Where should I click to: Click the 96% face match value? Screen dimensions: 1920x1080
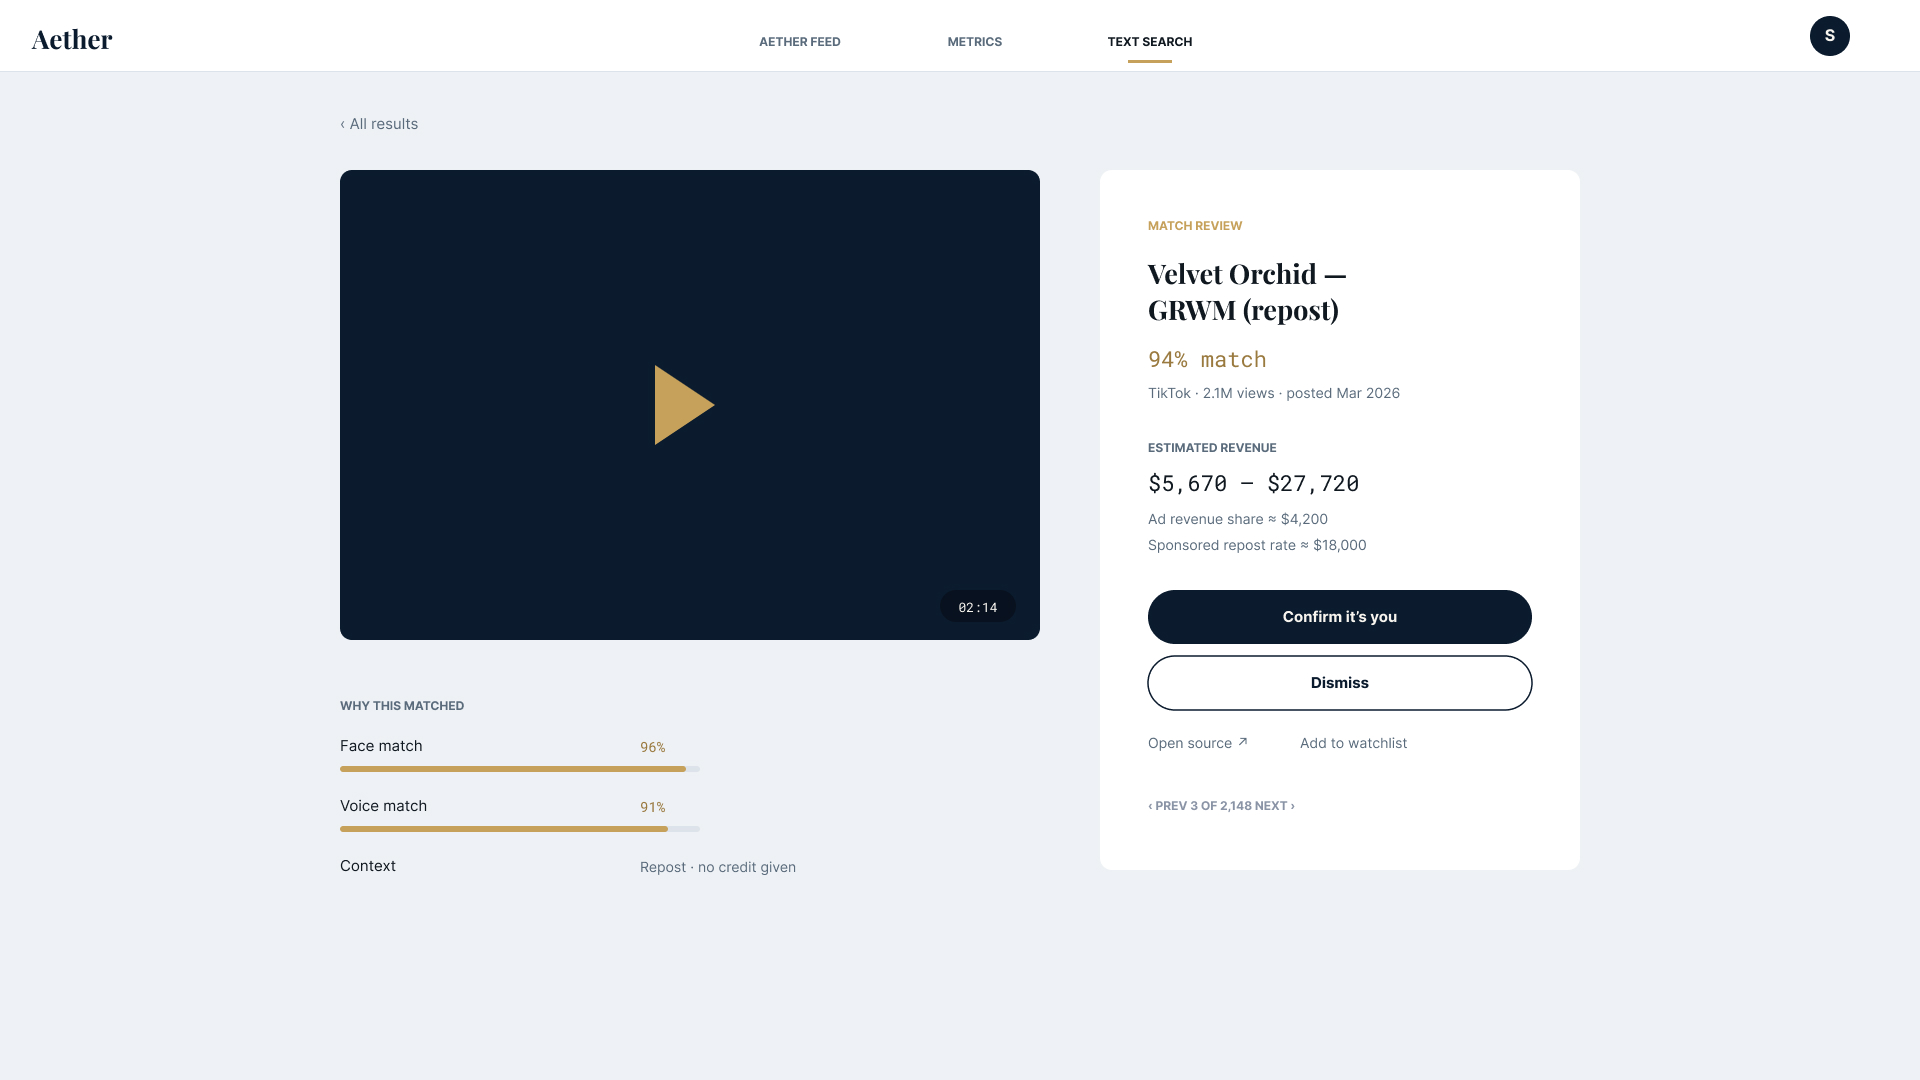tap(653, 747)
